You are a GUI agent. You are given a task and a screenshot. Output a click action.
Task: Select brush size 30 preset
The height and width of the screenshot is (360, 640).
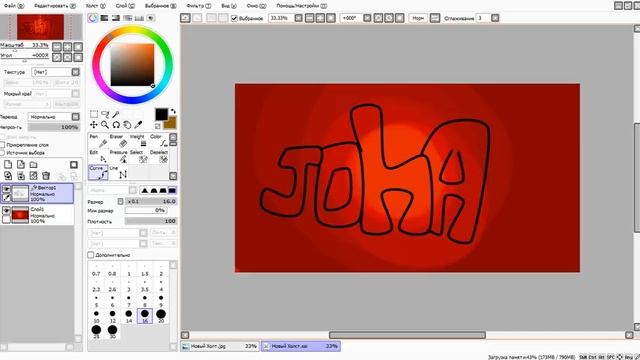[x=113, y=331]
